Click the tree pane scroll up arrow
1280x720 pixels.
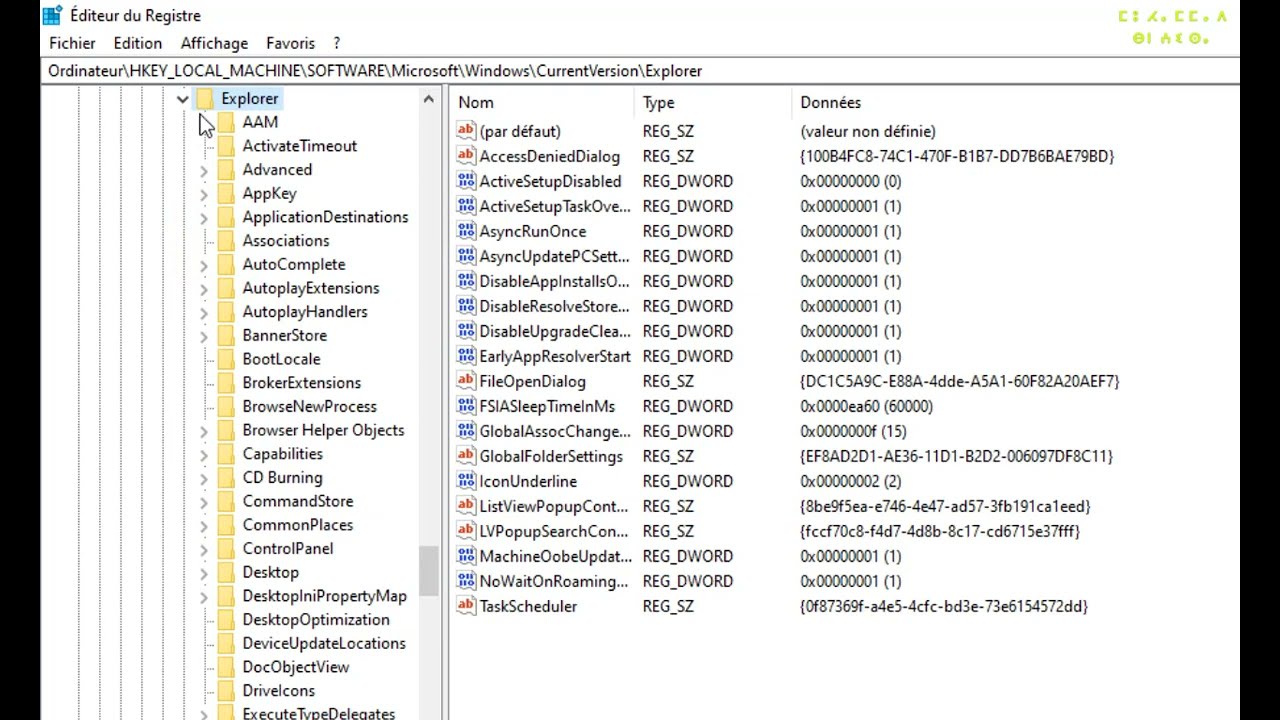(x=428, y=98)
